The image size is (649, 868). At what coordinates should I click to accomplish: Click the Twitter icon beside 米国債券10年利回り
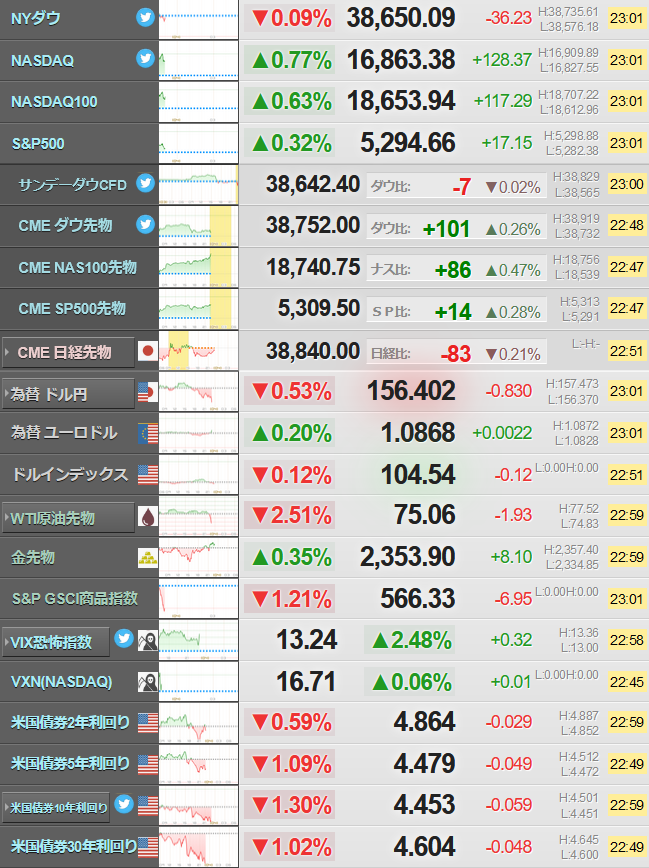(123, 804)
